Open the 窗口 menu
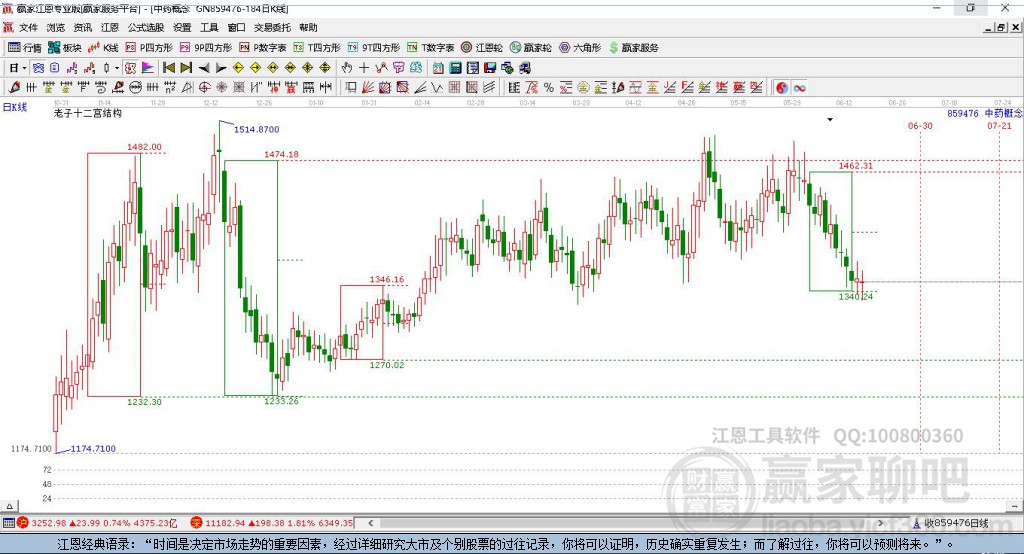The width and height of the screenshot is (1024, 554). (236, 27)
